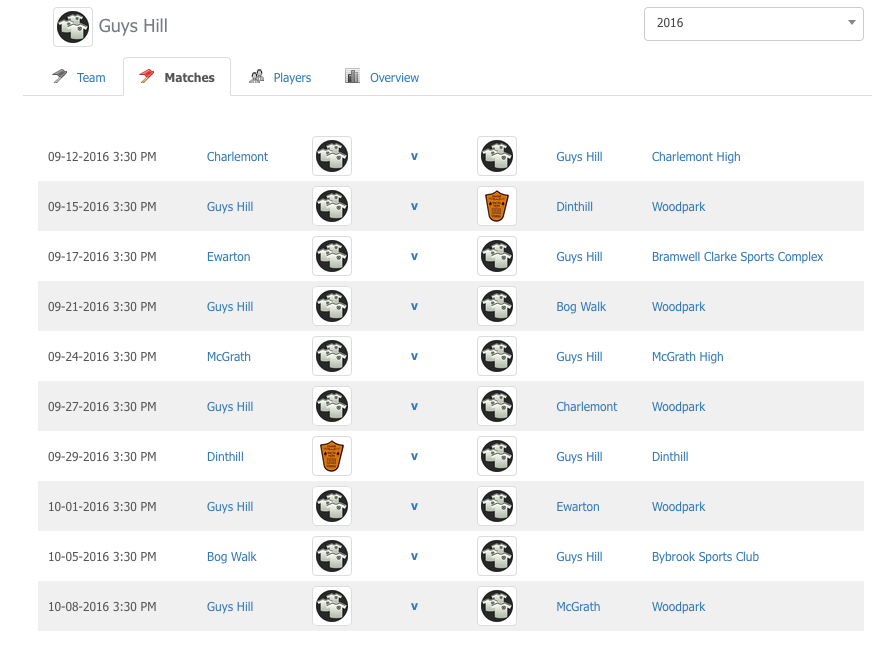The height and width of the screenshot is (646, 872).
Task: Click the orange Dinthill crest on 09-15 match
Action: point(497,206)
